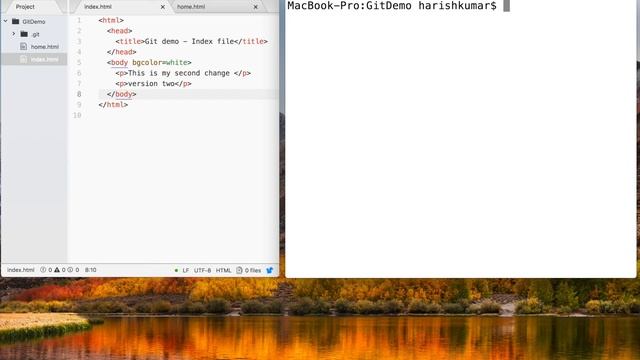
Task: Click the opening html tag on line 1
Action: tap(111, 20)
